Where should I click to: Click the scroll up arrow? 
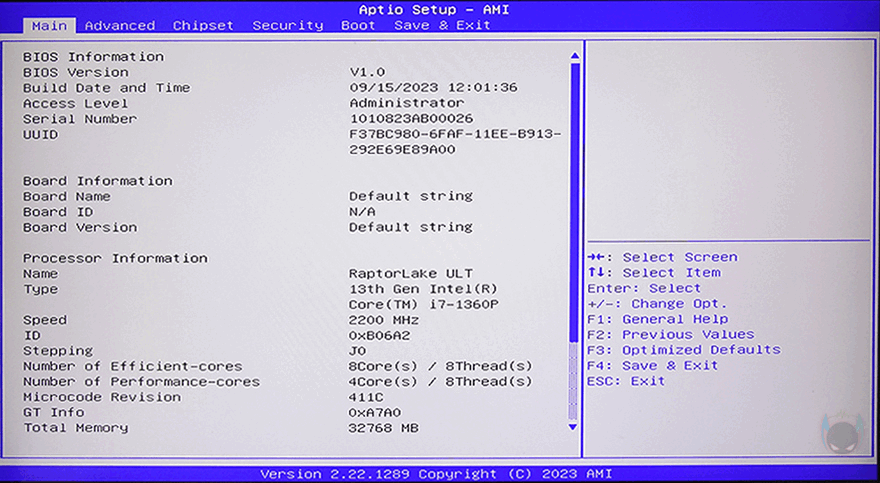[574, 56]
